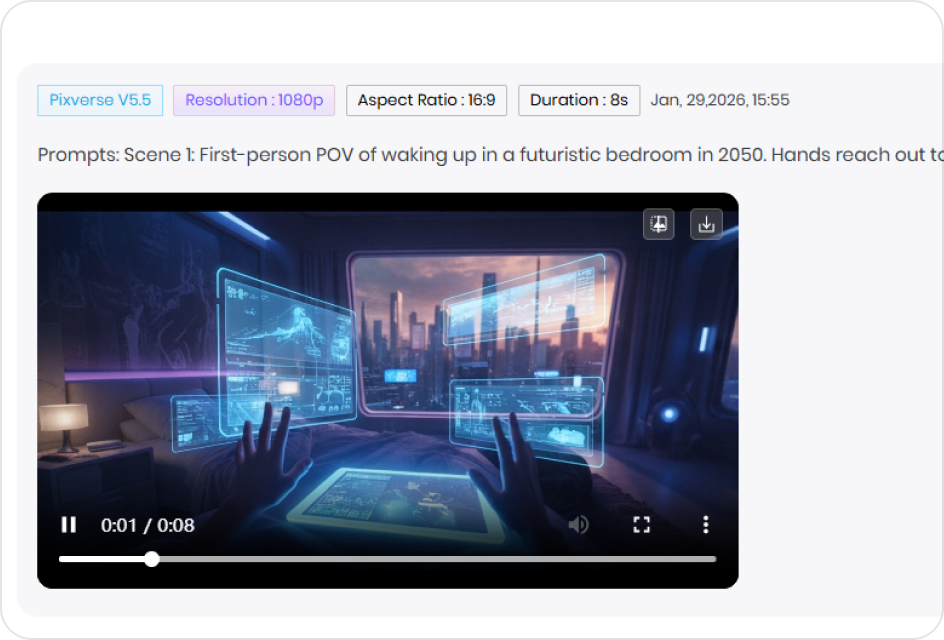This screenshot has width=944, height=640.
Task: Select the Duration 8s badge
Action: [x=579, y=100]
